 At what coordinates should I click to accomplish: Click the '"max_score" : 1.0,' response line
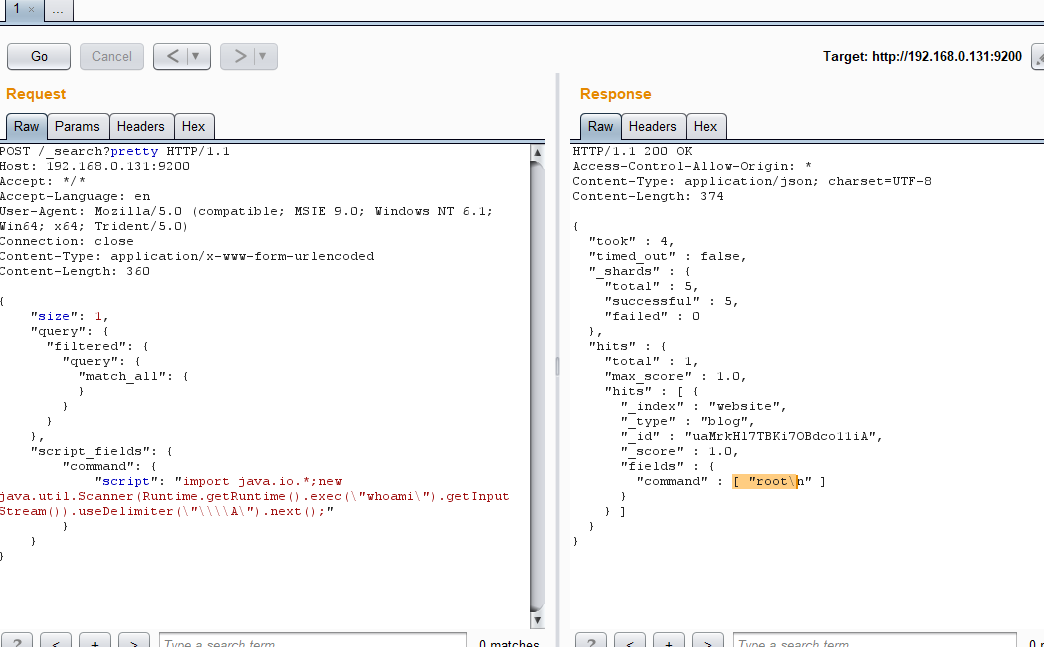click(676, 376)
